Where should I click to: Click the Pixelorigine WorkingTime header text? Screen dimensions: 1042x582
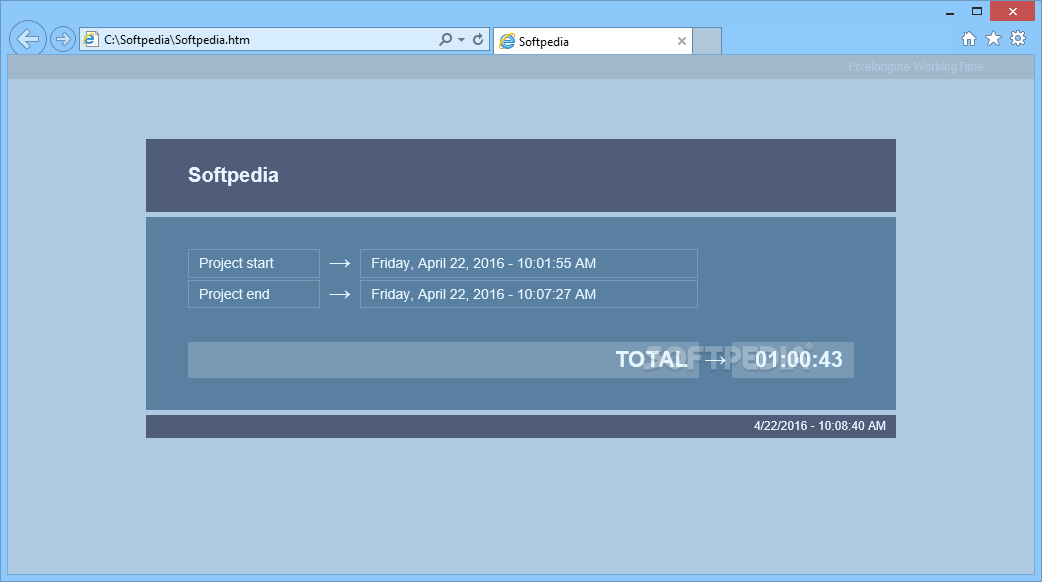[916, 66]
